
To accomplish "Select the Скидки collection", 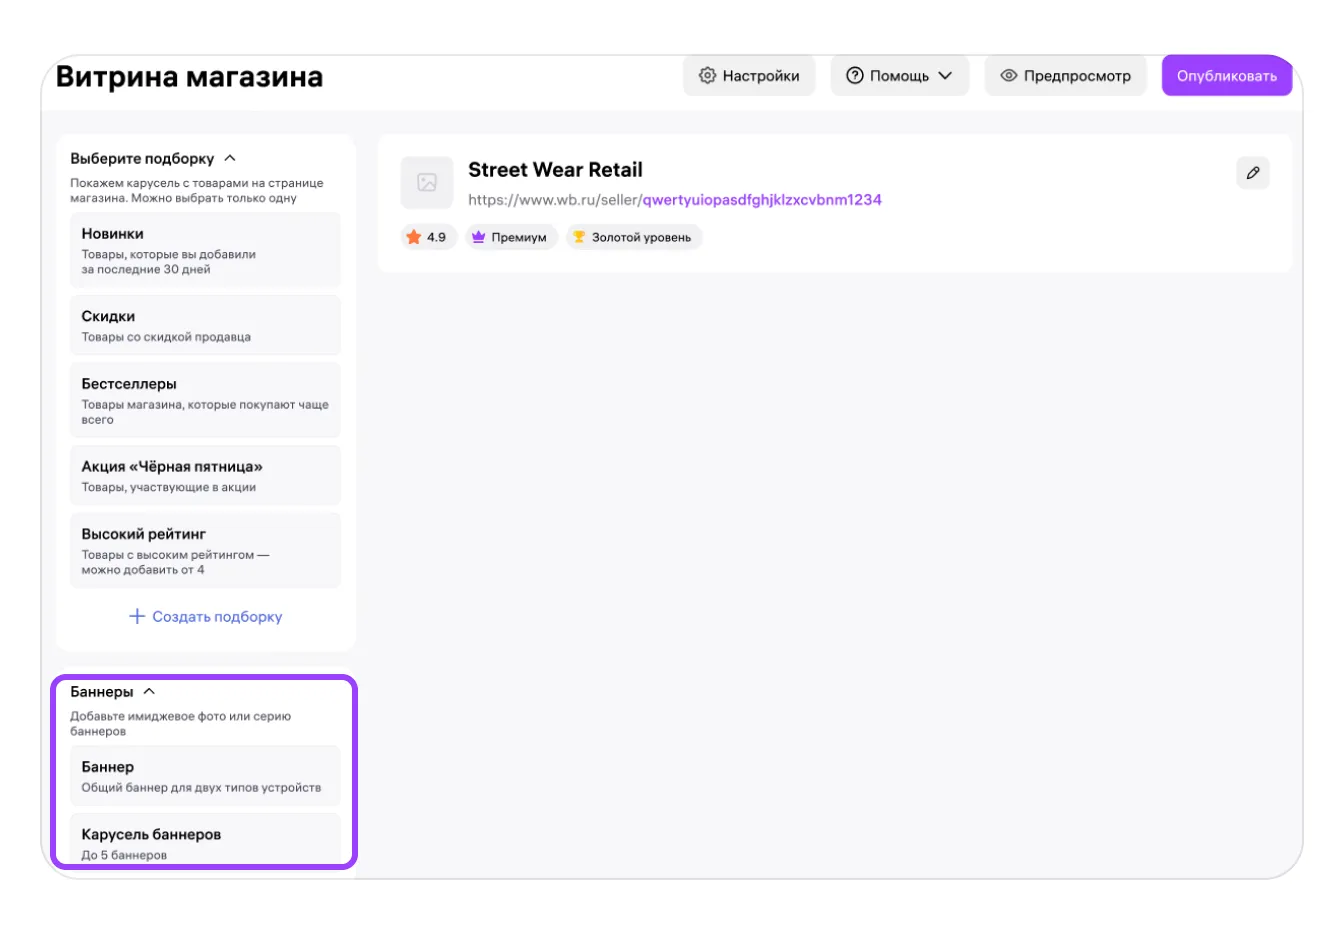I will pyautogui.click(x=205, y=325).
